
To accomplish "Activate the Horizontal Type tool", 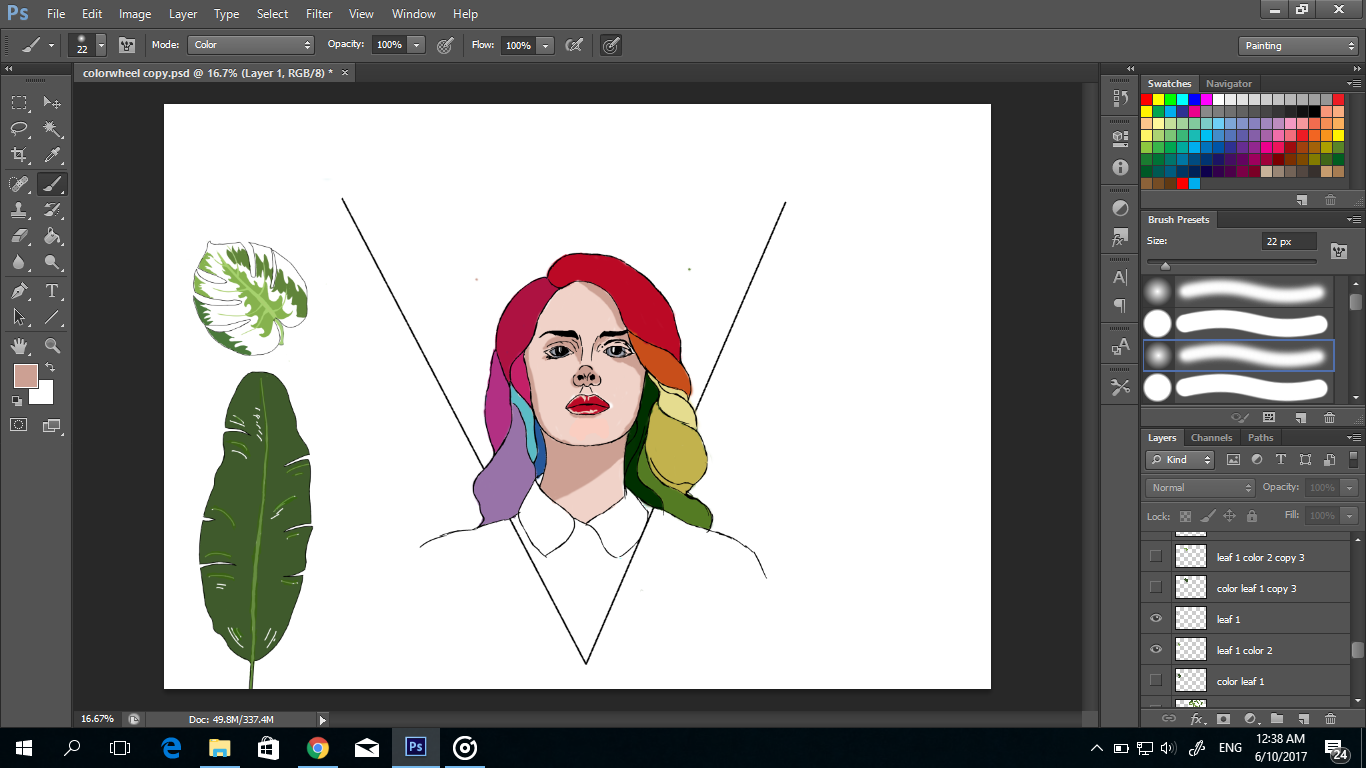I will click(x=53, y=291).
